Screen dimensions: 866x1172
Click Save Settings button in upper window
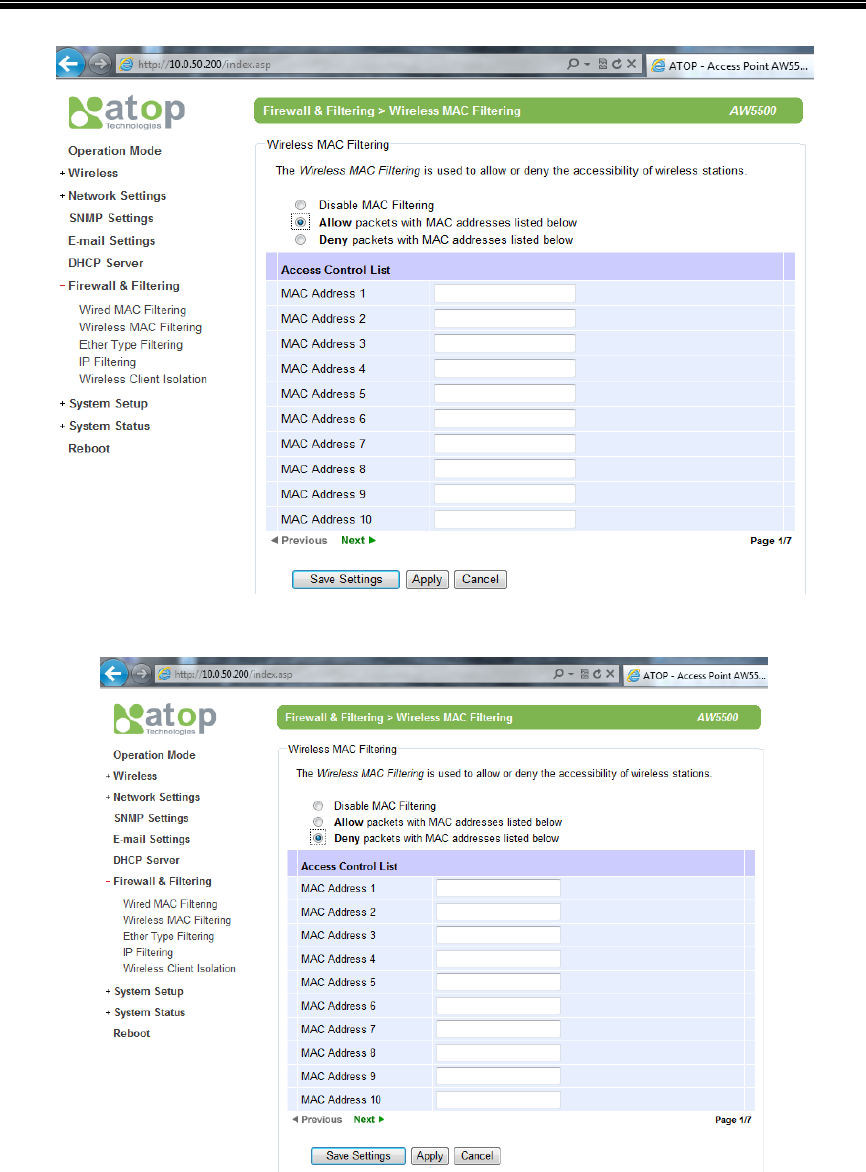(346, 579)
